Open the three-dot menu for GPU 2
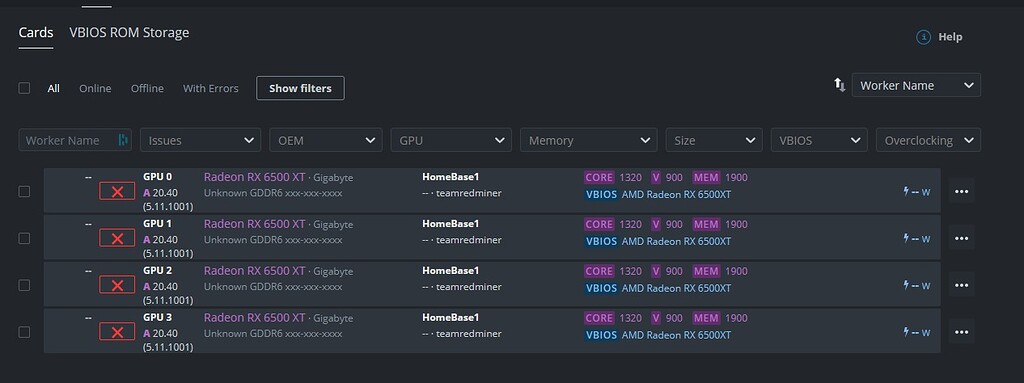Viewport: 1024px width, 383px height. coord(961,286)
